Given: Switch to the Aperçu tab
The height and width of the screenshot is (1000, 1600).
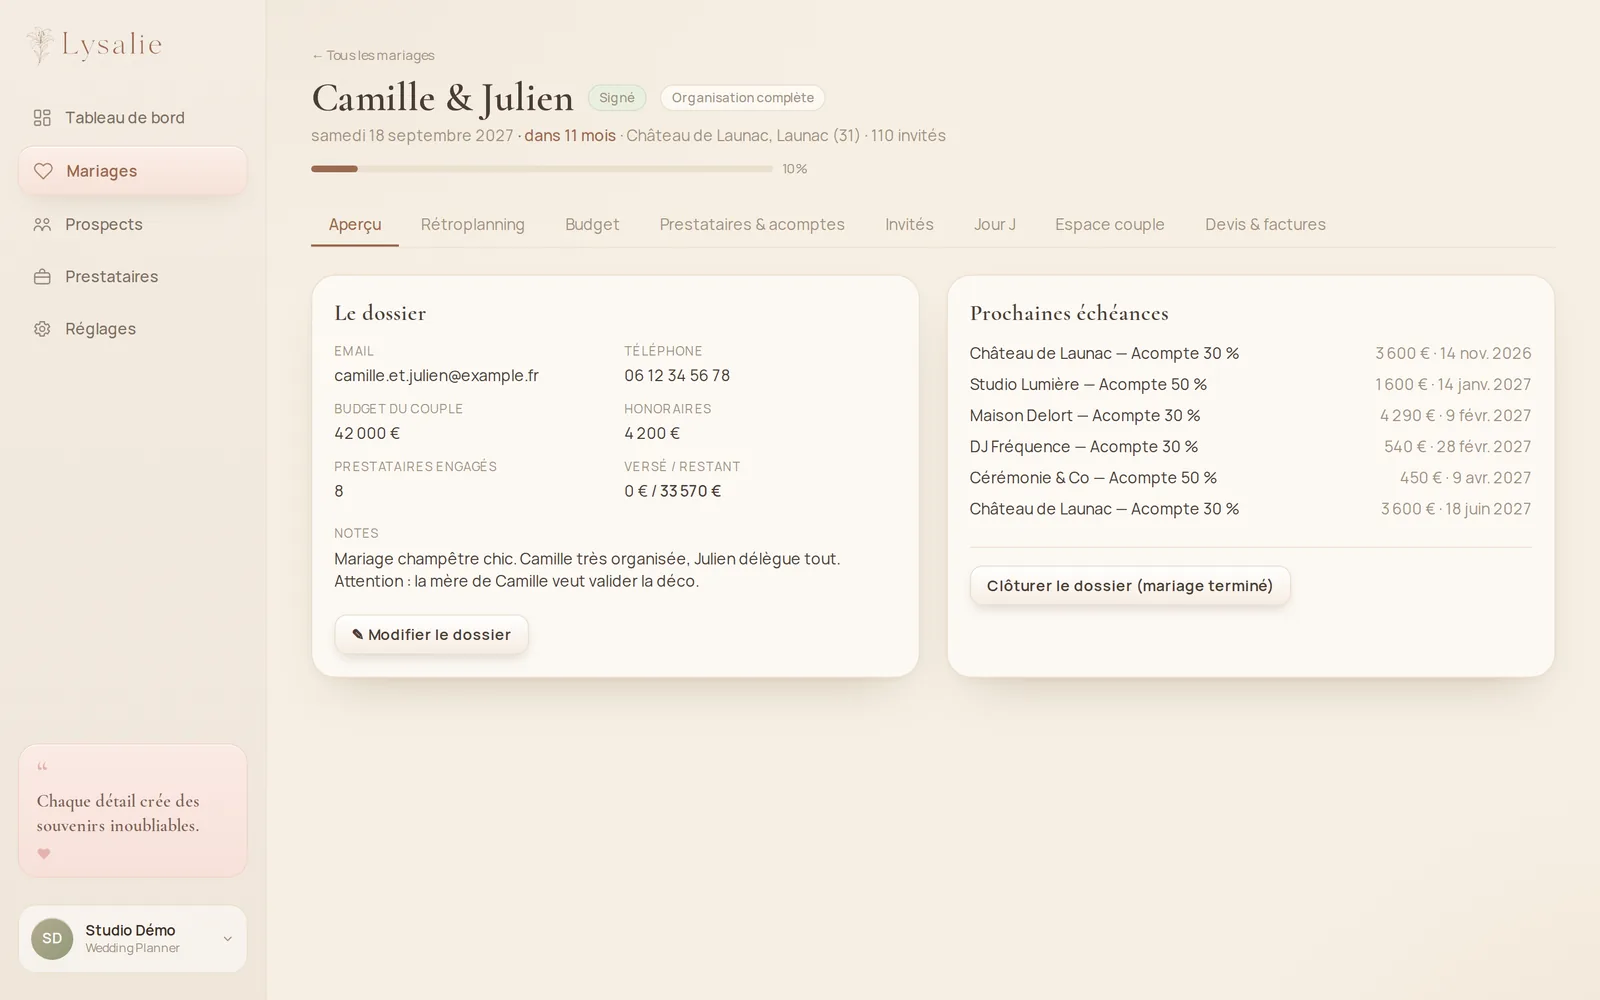Looking at the screenshot, I should click(x=355, y=225).
